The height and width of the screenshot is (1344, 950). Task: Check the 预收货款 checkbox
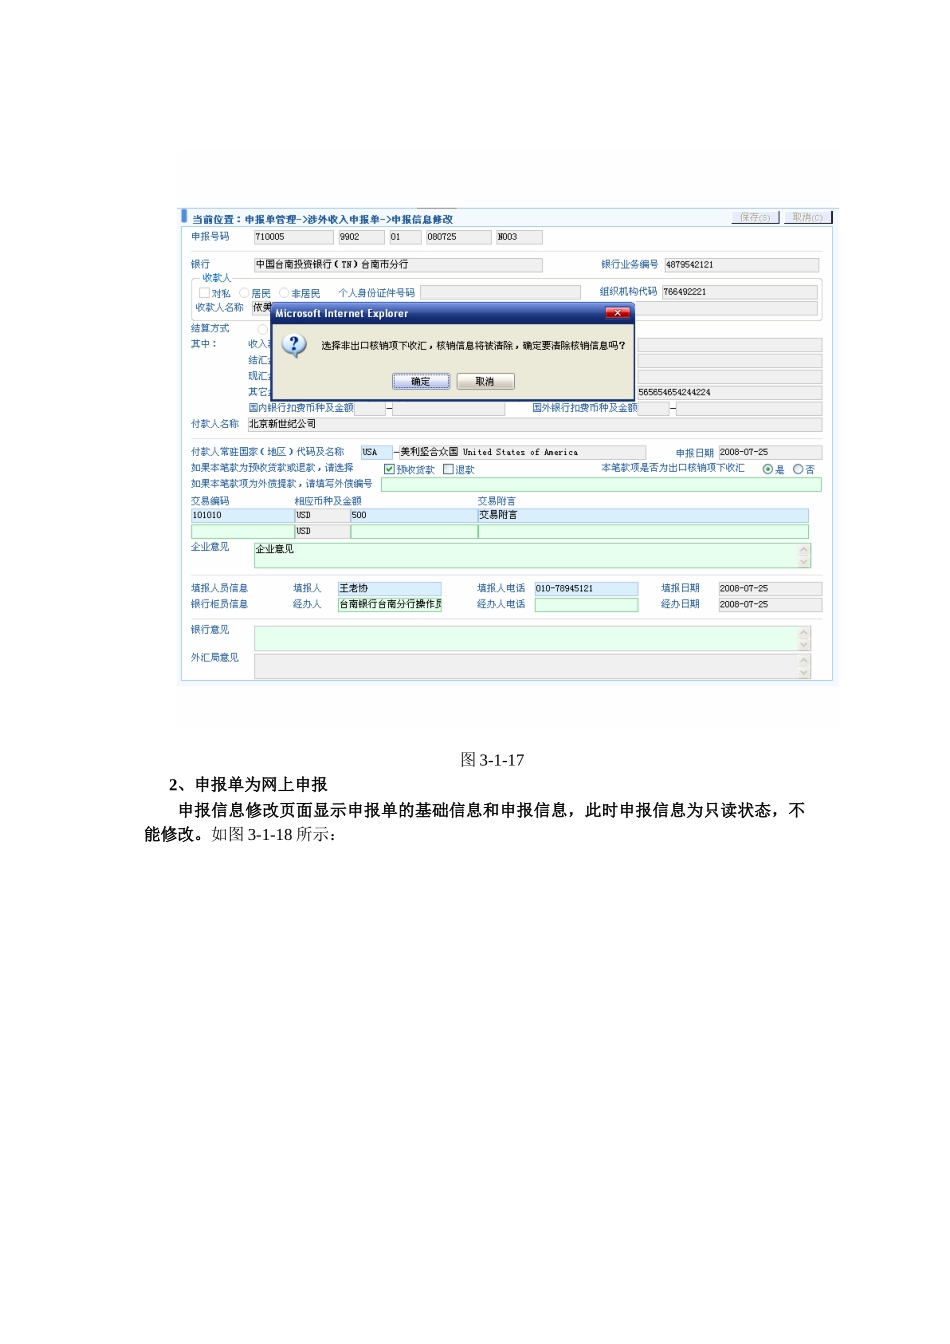click(x=389, y=469)
